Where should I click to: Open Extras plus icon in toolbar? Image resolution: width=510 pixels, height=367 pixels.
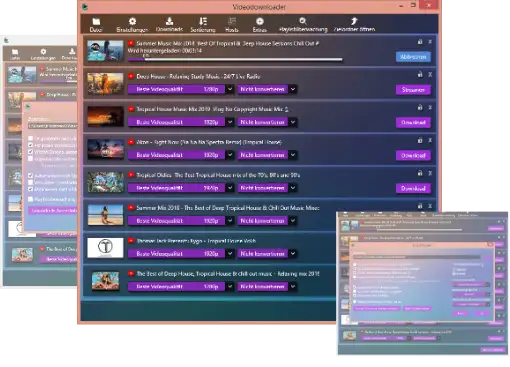(x=260, y=21)
